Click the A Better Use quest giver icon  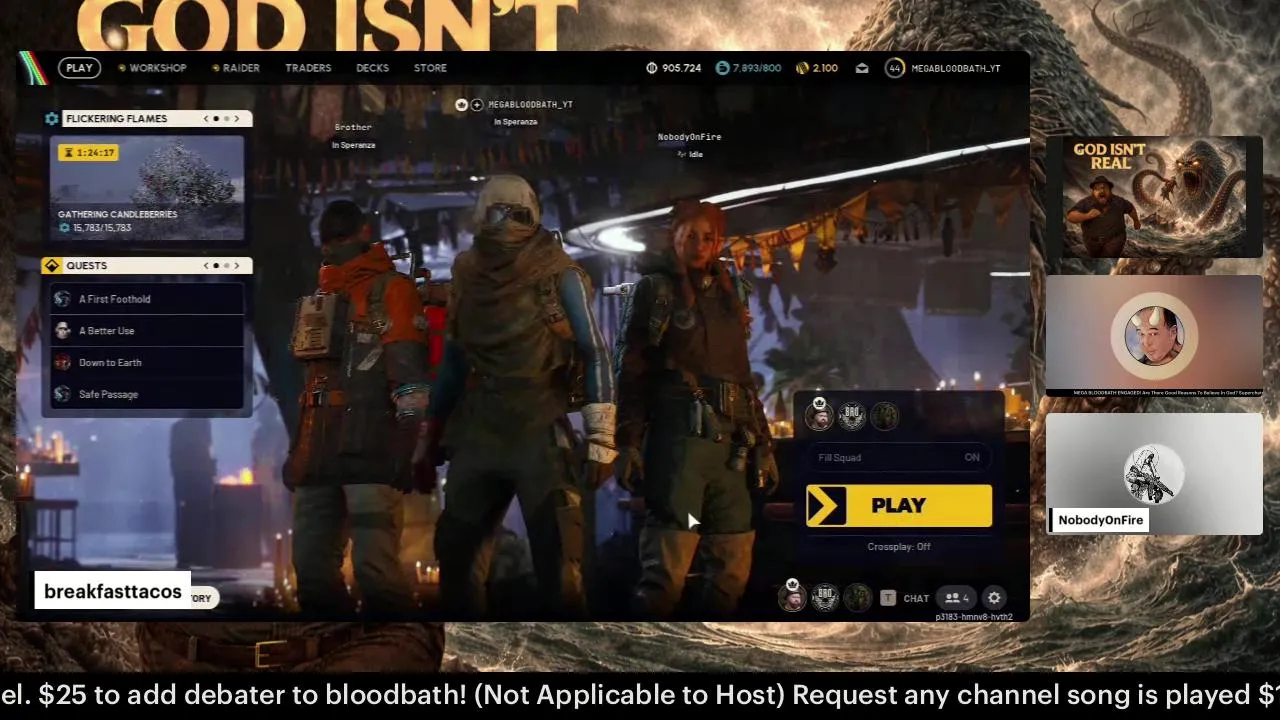62,331
